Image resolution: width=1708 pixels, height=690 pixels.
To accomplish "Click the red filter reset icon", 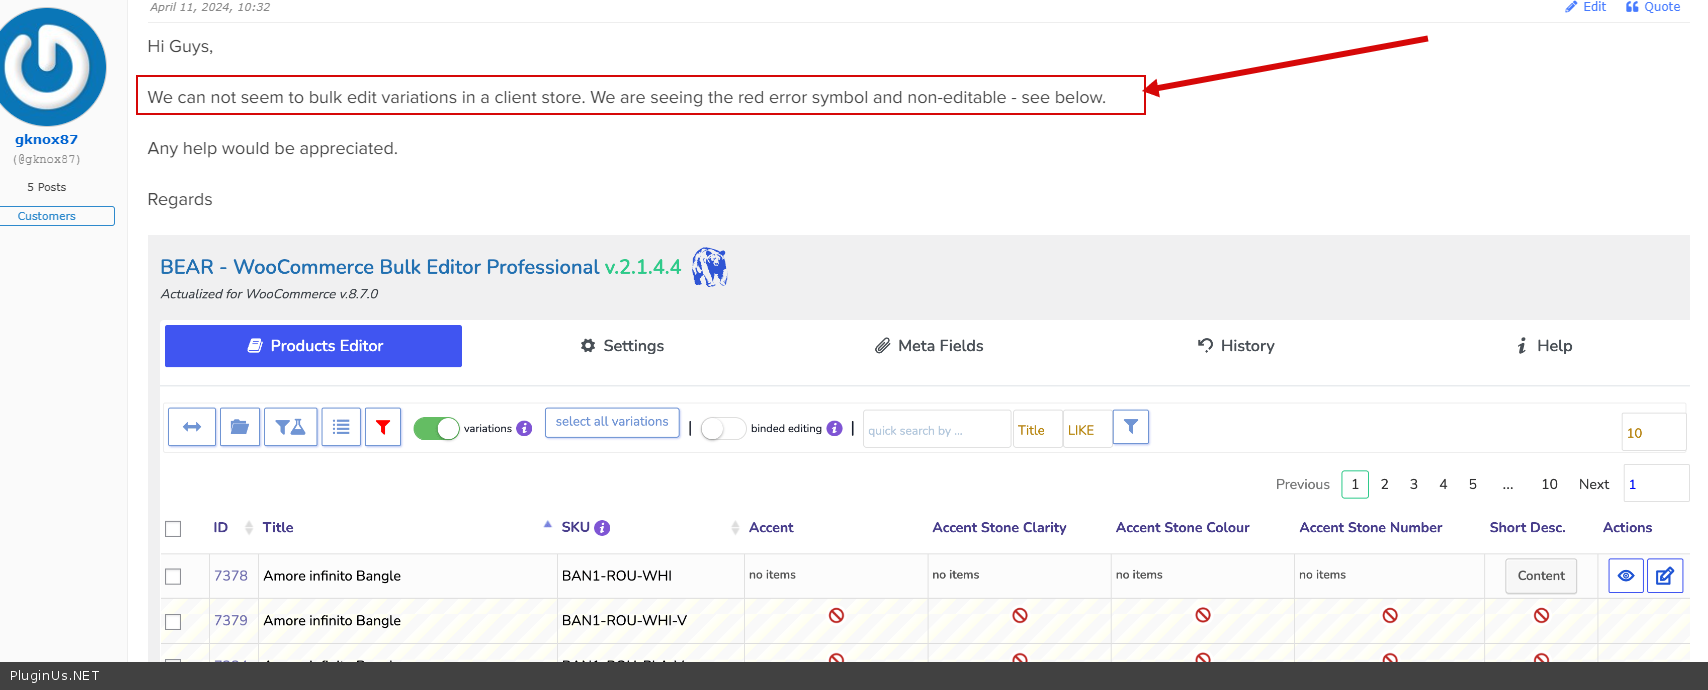I will (383, 427).
